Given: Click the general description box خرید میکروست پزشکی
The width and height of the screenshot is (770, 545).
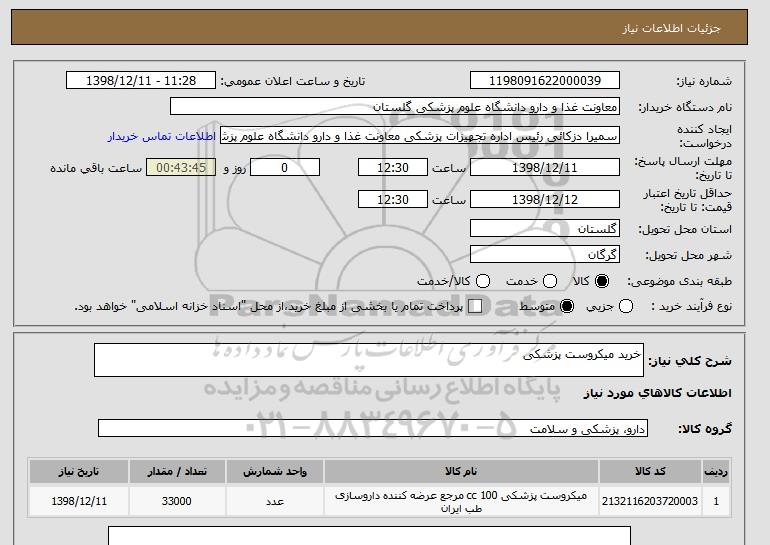Looking at the screenshot, I should [369, 360].
